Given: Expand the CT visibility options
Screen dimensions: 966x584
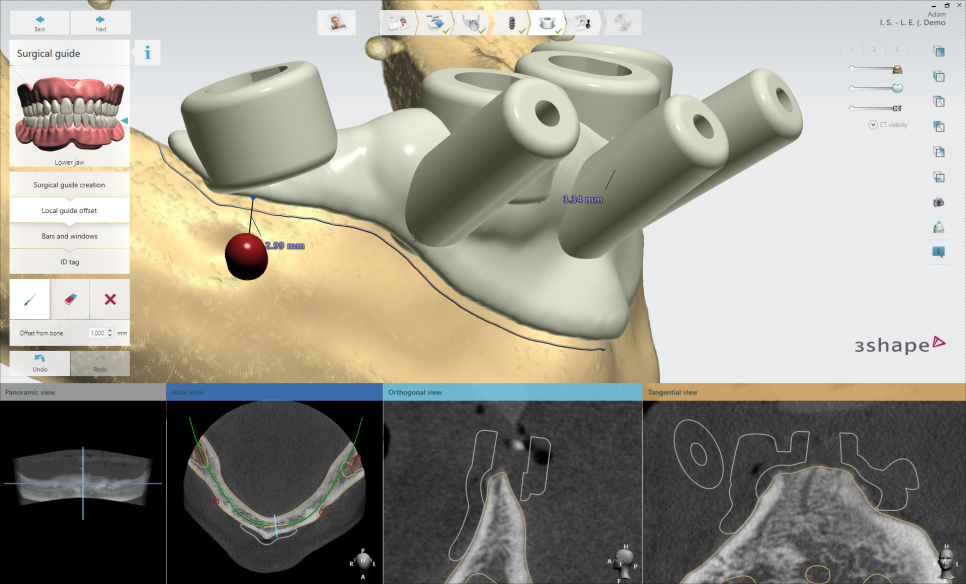Looking at the screenshot, I should 872,125.
